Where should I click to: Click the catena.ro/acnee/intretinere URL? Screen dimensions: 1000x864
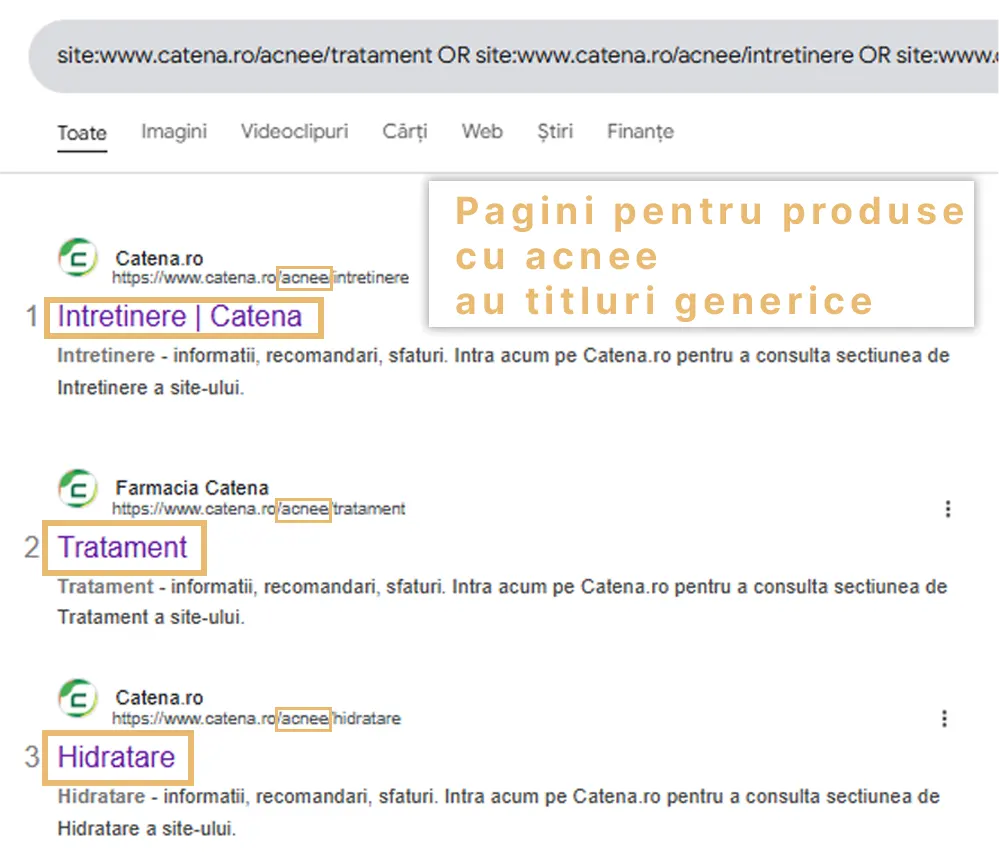(x=260, y=277)
